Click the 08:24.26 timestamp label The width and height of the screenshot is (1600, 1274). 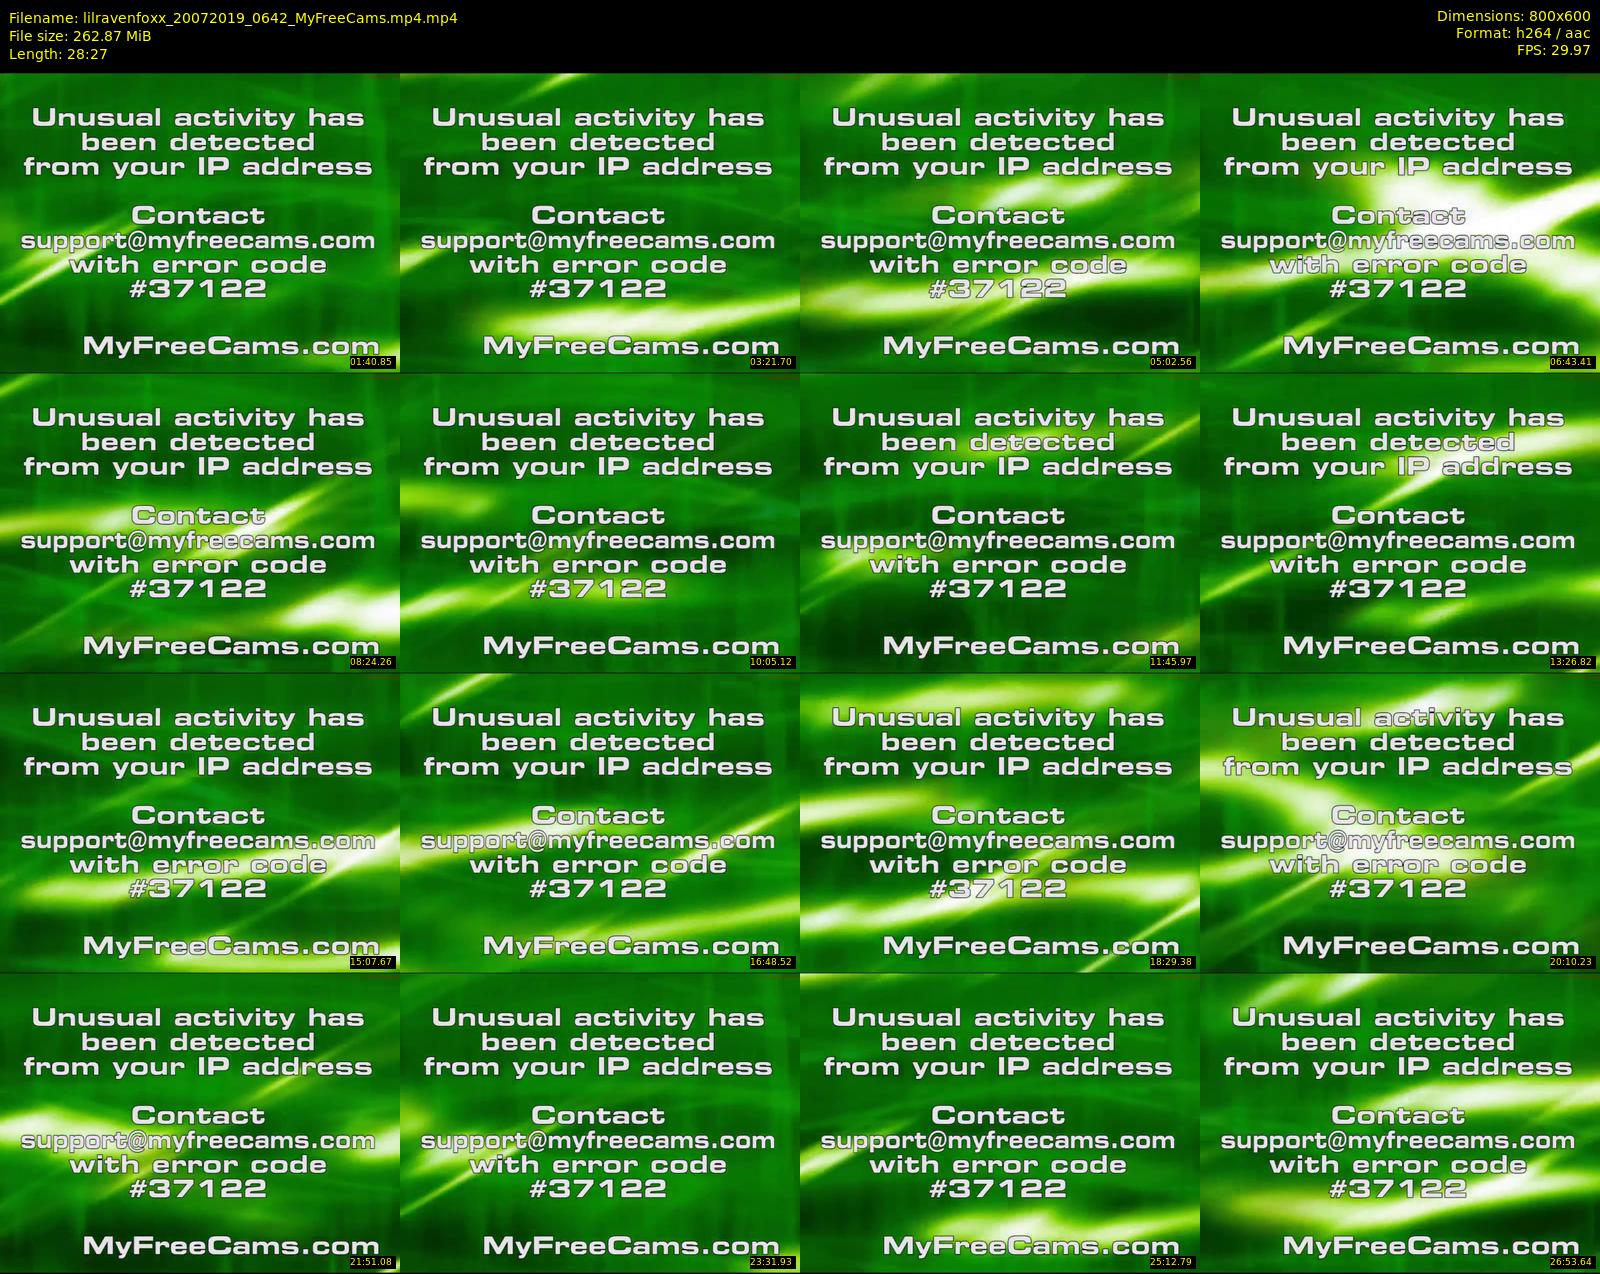372,662
